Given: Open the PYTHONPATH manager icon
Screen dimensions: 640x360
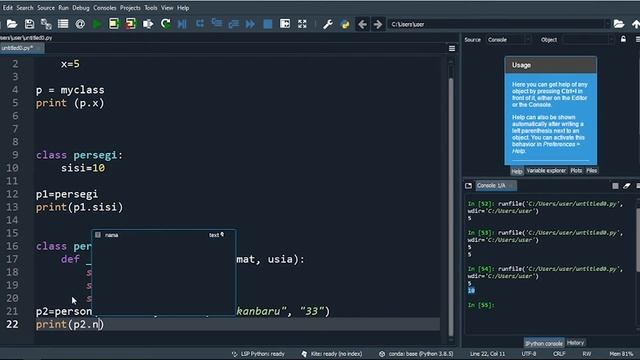Looking at the screenshot, I should 345,24.
